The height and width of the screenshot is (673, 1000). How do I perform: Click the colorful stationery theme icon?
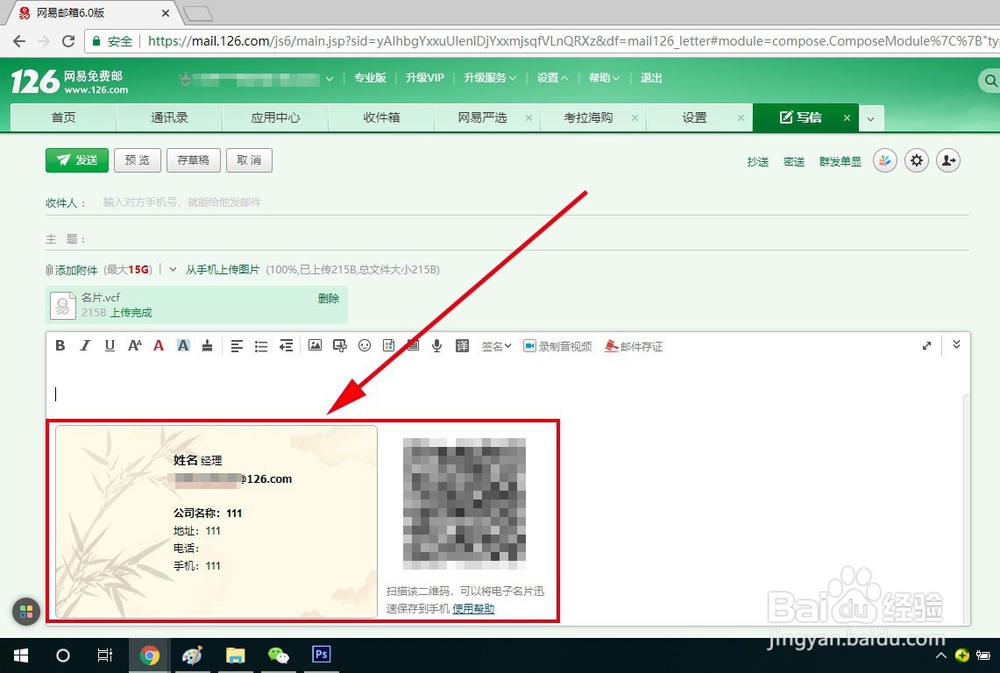(x=885, y=161)
